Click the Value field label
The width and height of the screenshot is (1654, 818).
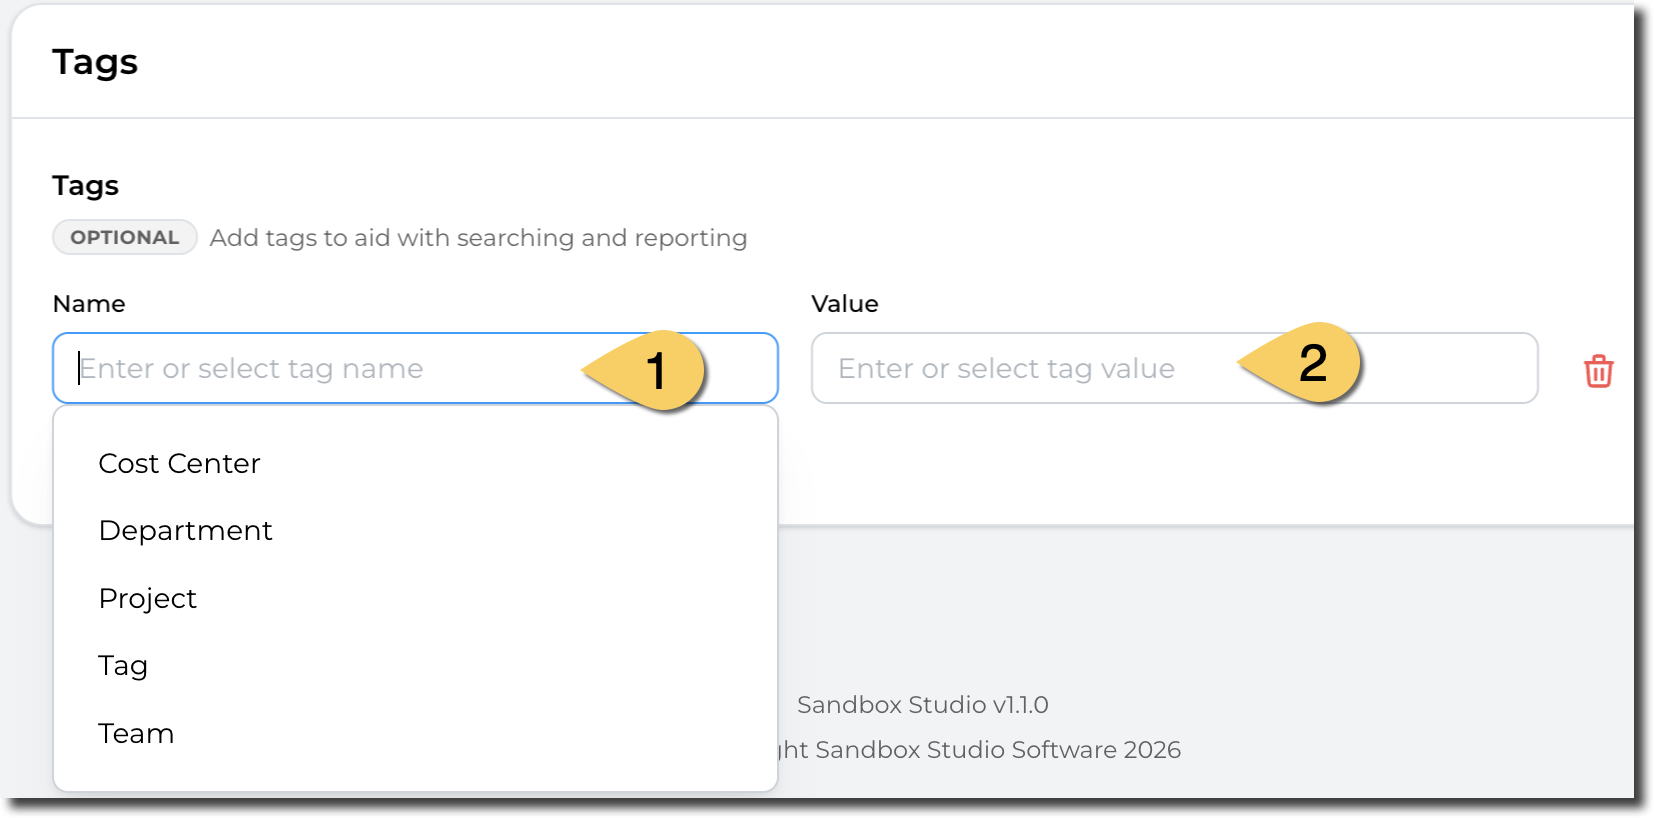click(844, 304)
